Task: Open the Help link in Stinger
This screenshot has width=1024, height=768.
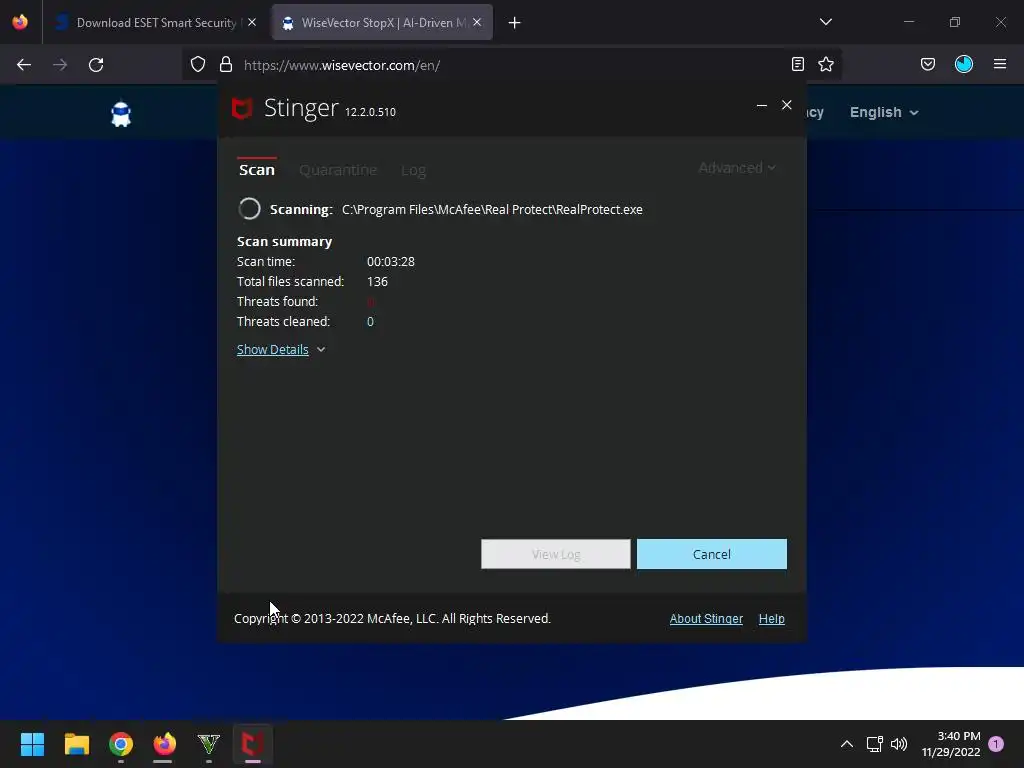Action: pos(771,618)
